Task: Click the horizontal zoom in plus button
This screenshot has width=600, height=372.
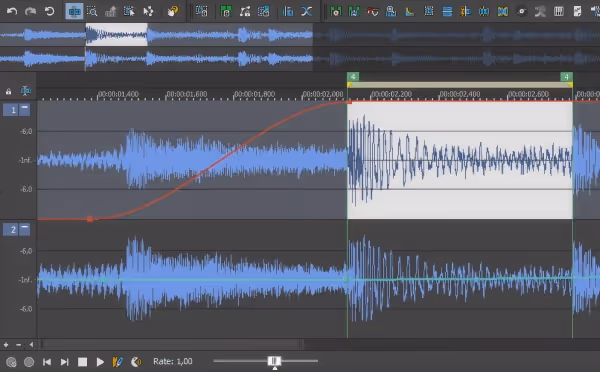Action: [6, 345]
